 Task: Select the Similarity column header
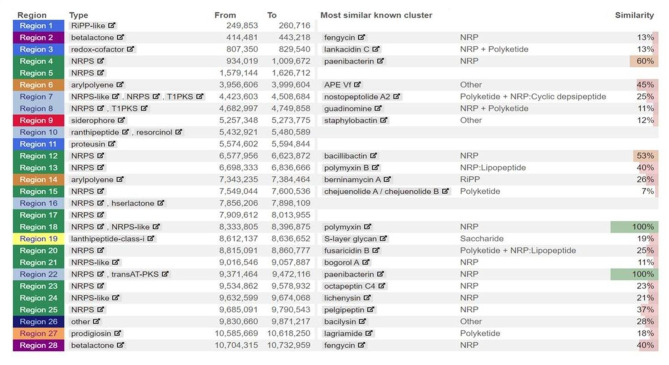[634, 15]
